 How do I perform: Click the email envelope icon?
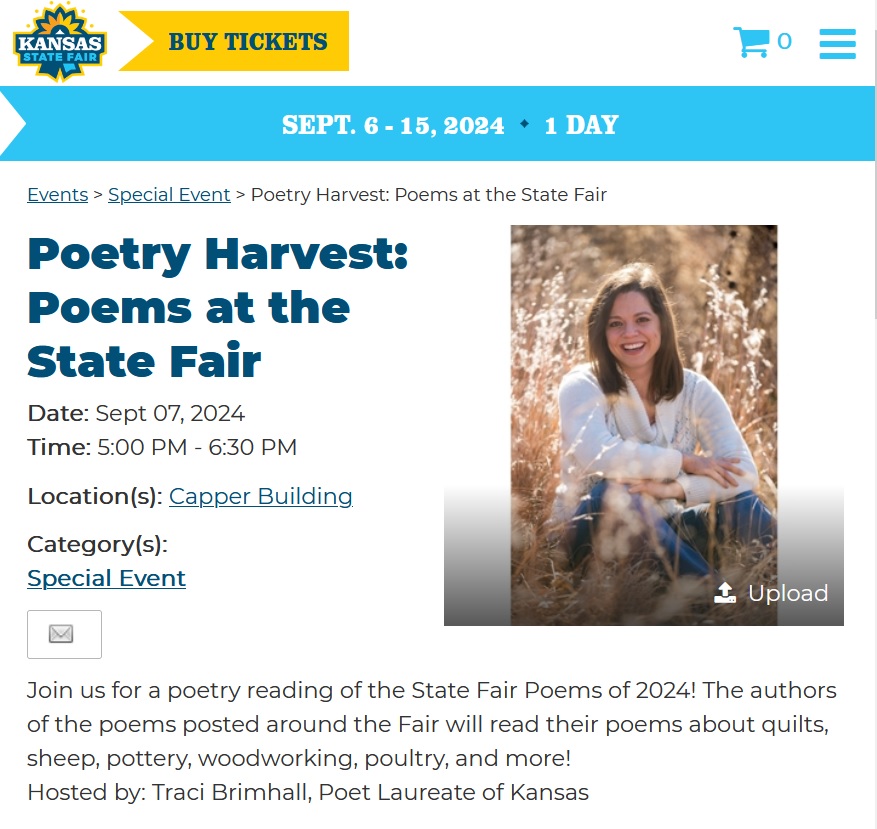(x=64, y=634)
